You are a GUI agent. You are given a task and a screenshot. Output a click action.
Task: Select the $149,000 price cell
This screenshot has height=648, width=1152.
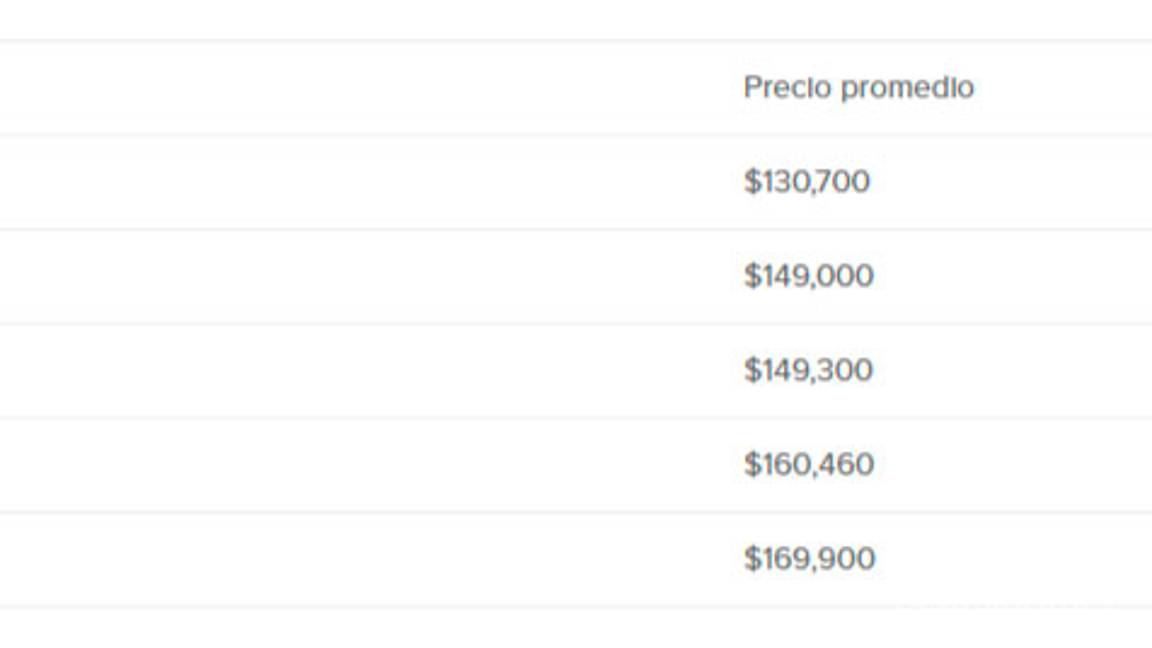(x=808, y=276)
